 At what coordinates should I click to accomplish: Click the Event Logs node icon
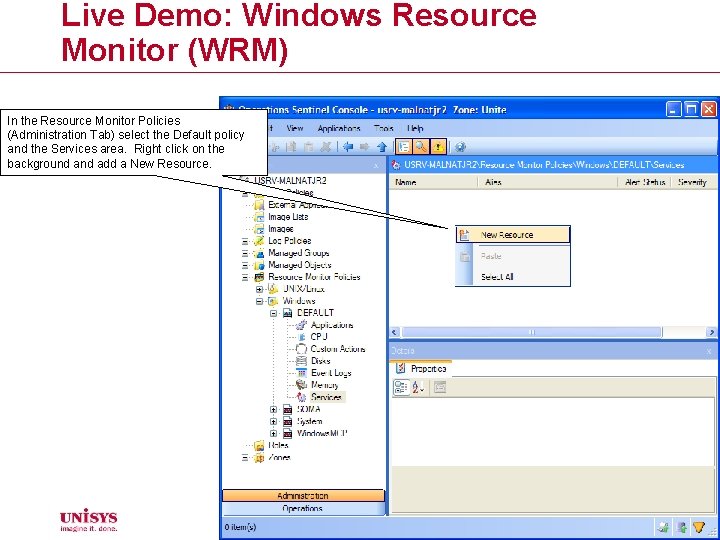click(301, 373)
